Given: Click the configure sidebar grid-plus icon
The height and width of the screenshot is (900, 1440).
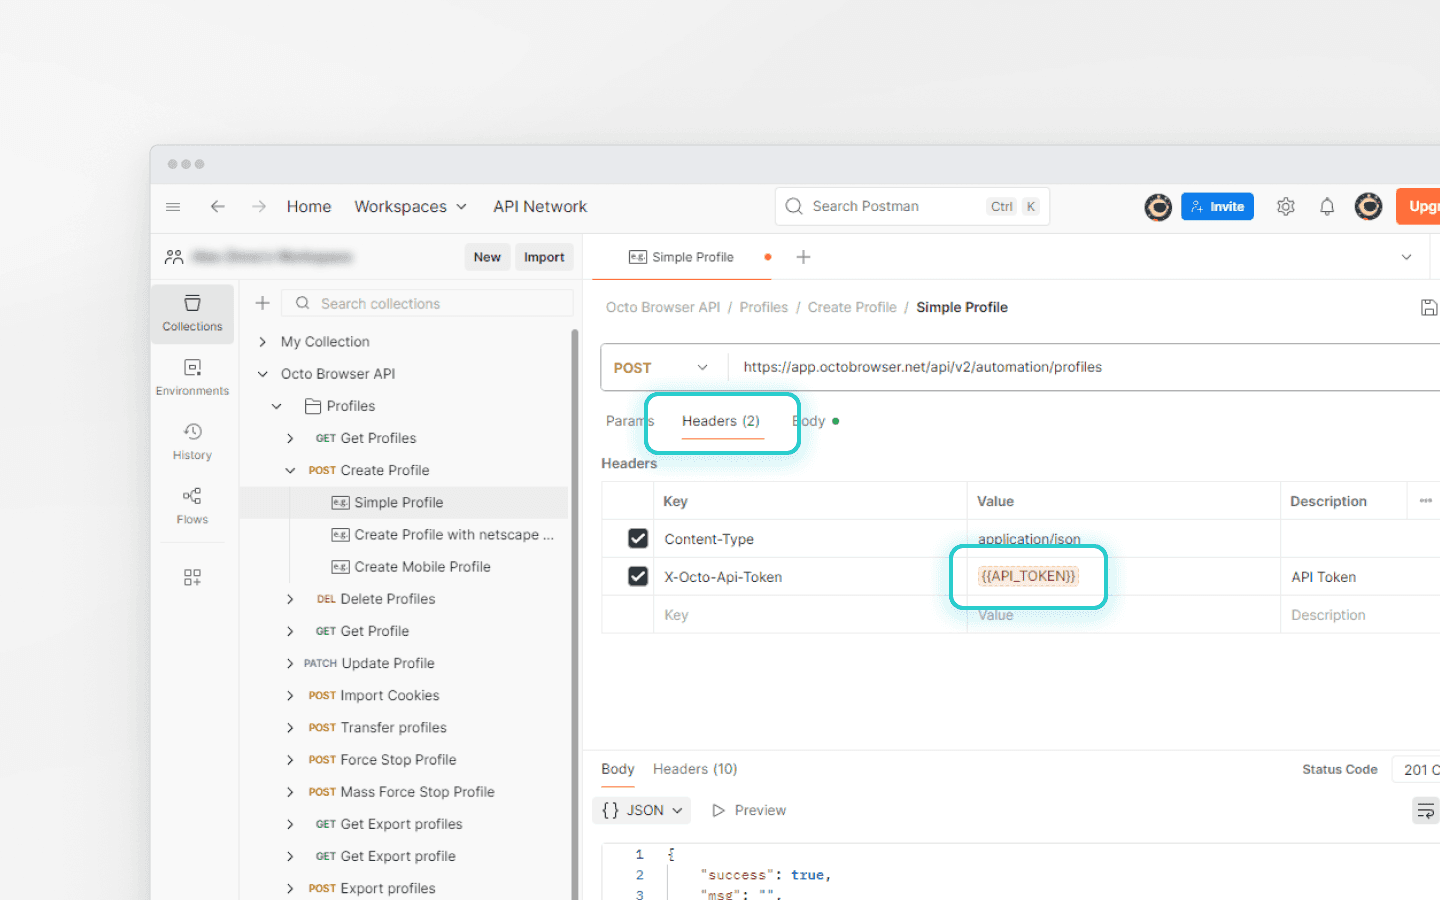Looking at the screenshot, I should (192, 577).
